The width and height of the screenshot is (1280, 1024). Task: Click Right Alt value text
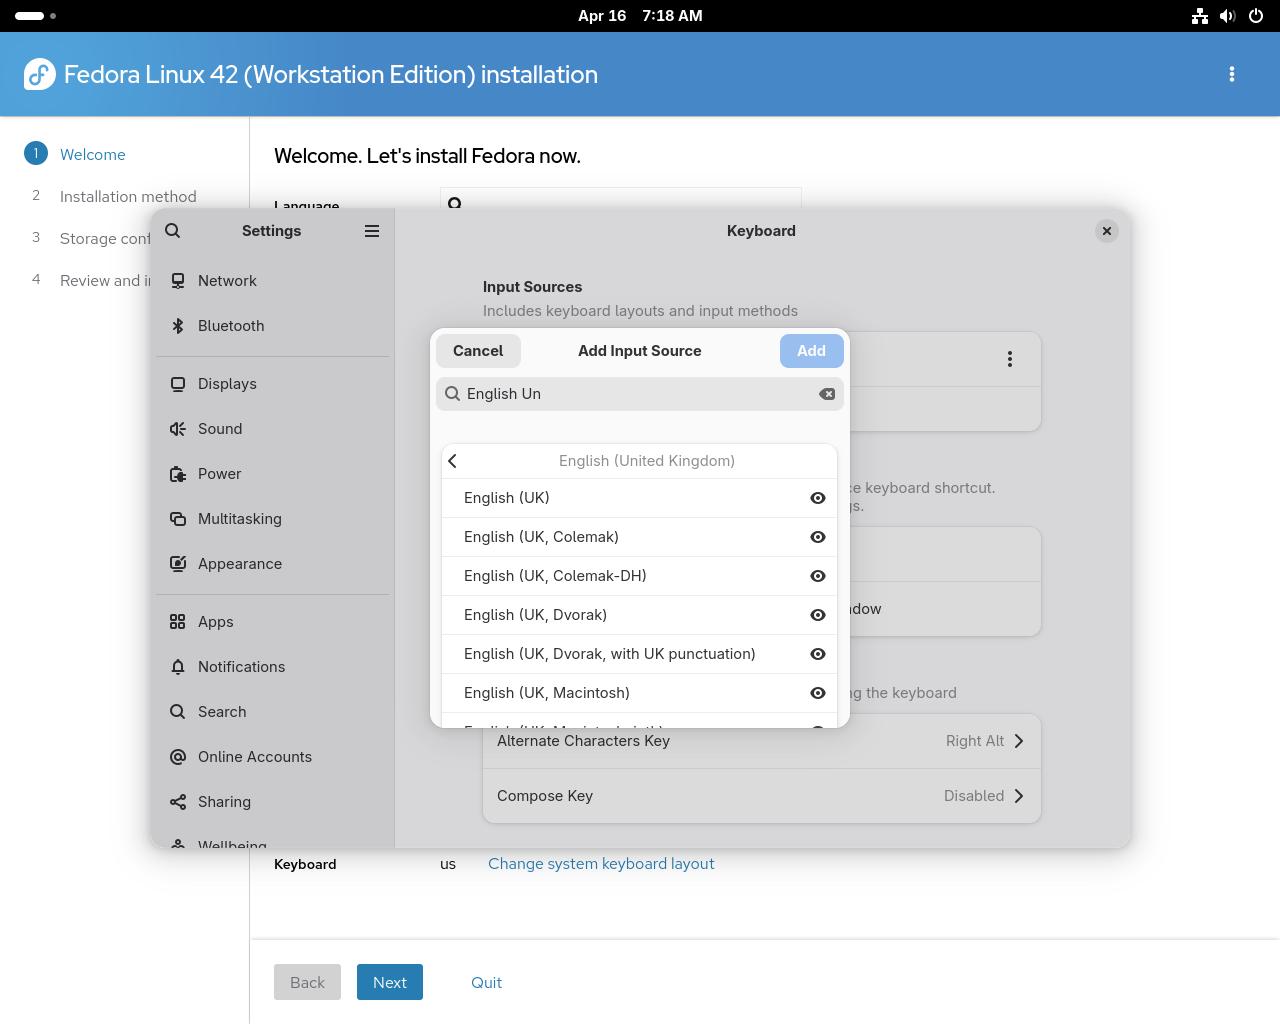click(x=975, y=741)
